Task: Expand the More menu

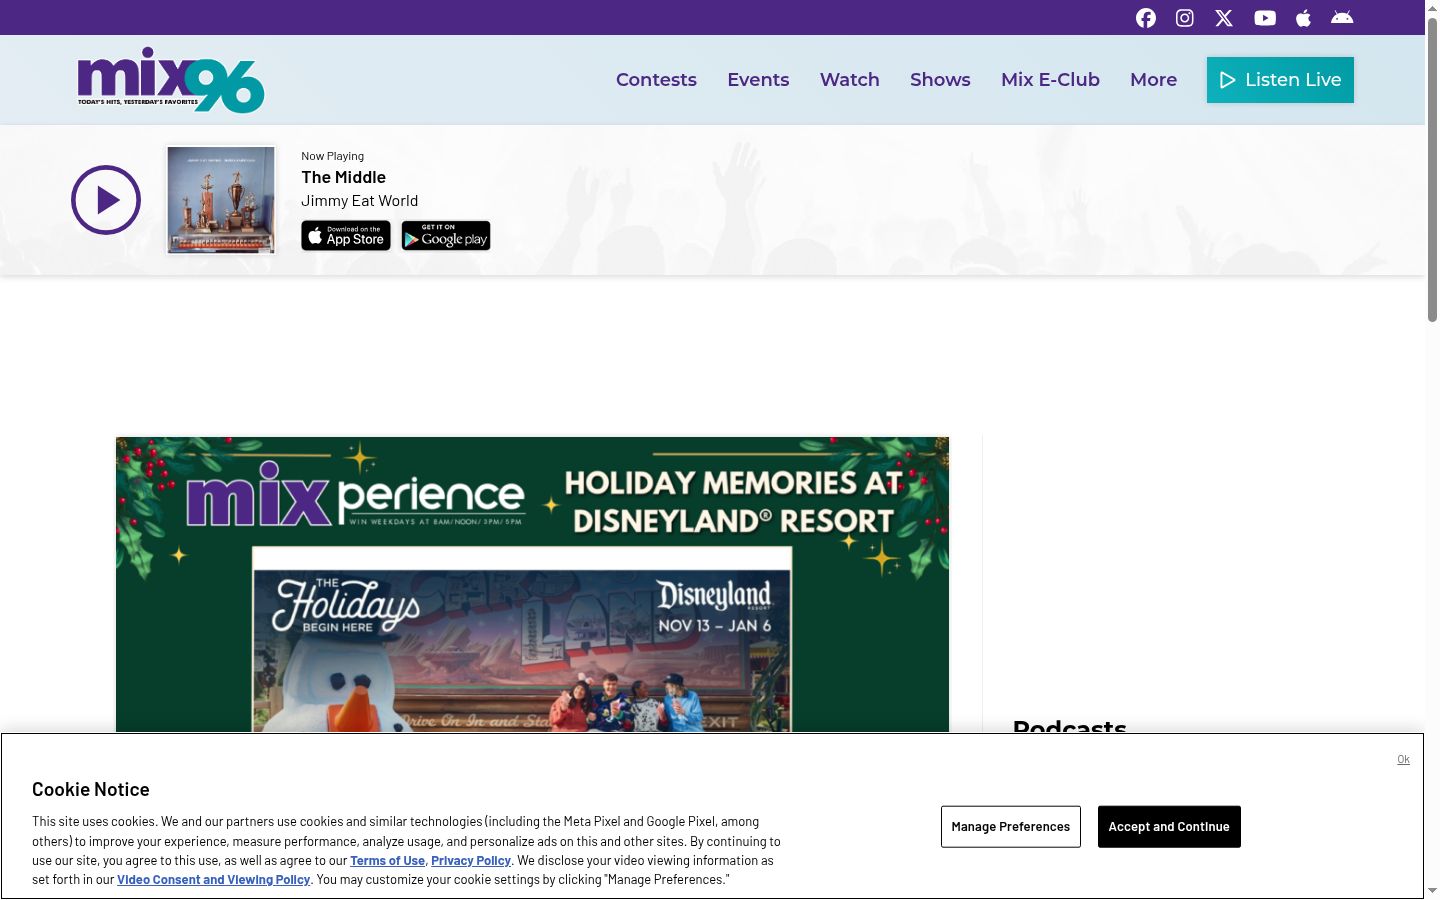Action: tap(1153, 80)
